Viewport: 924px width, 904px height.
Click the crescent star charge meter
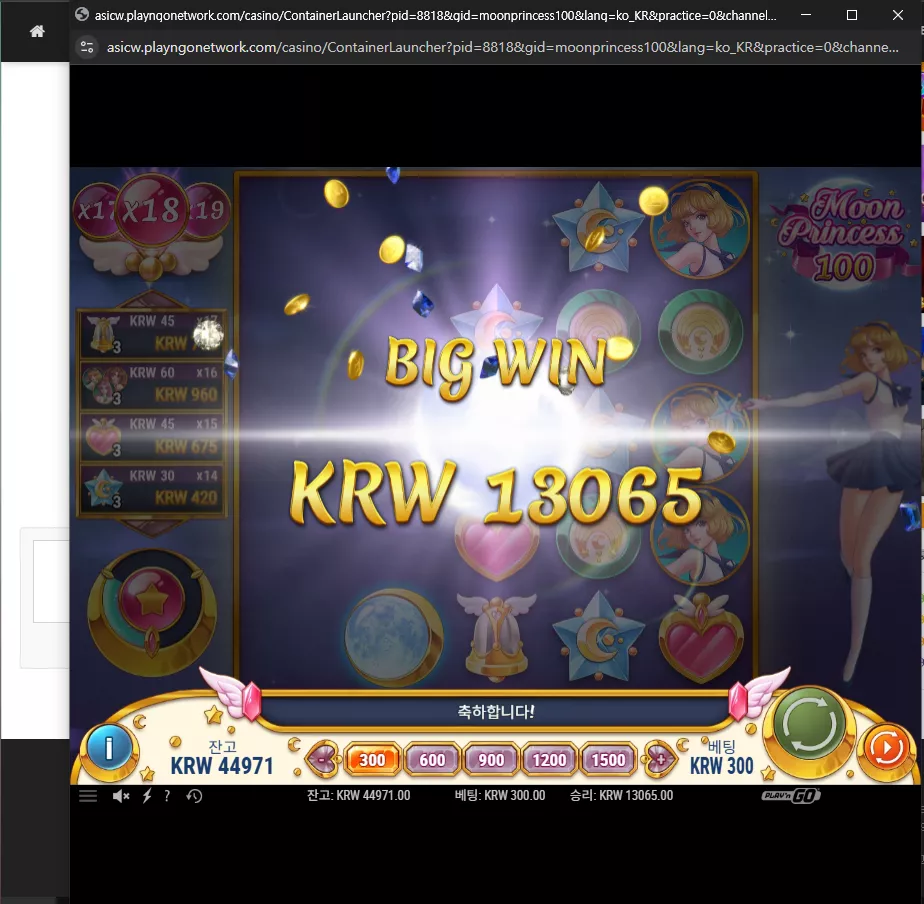point(152,610)
